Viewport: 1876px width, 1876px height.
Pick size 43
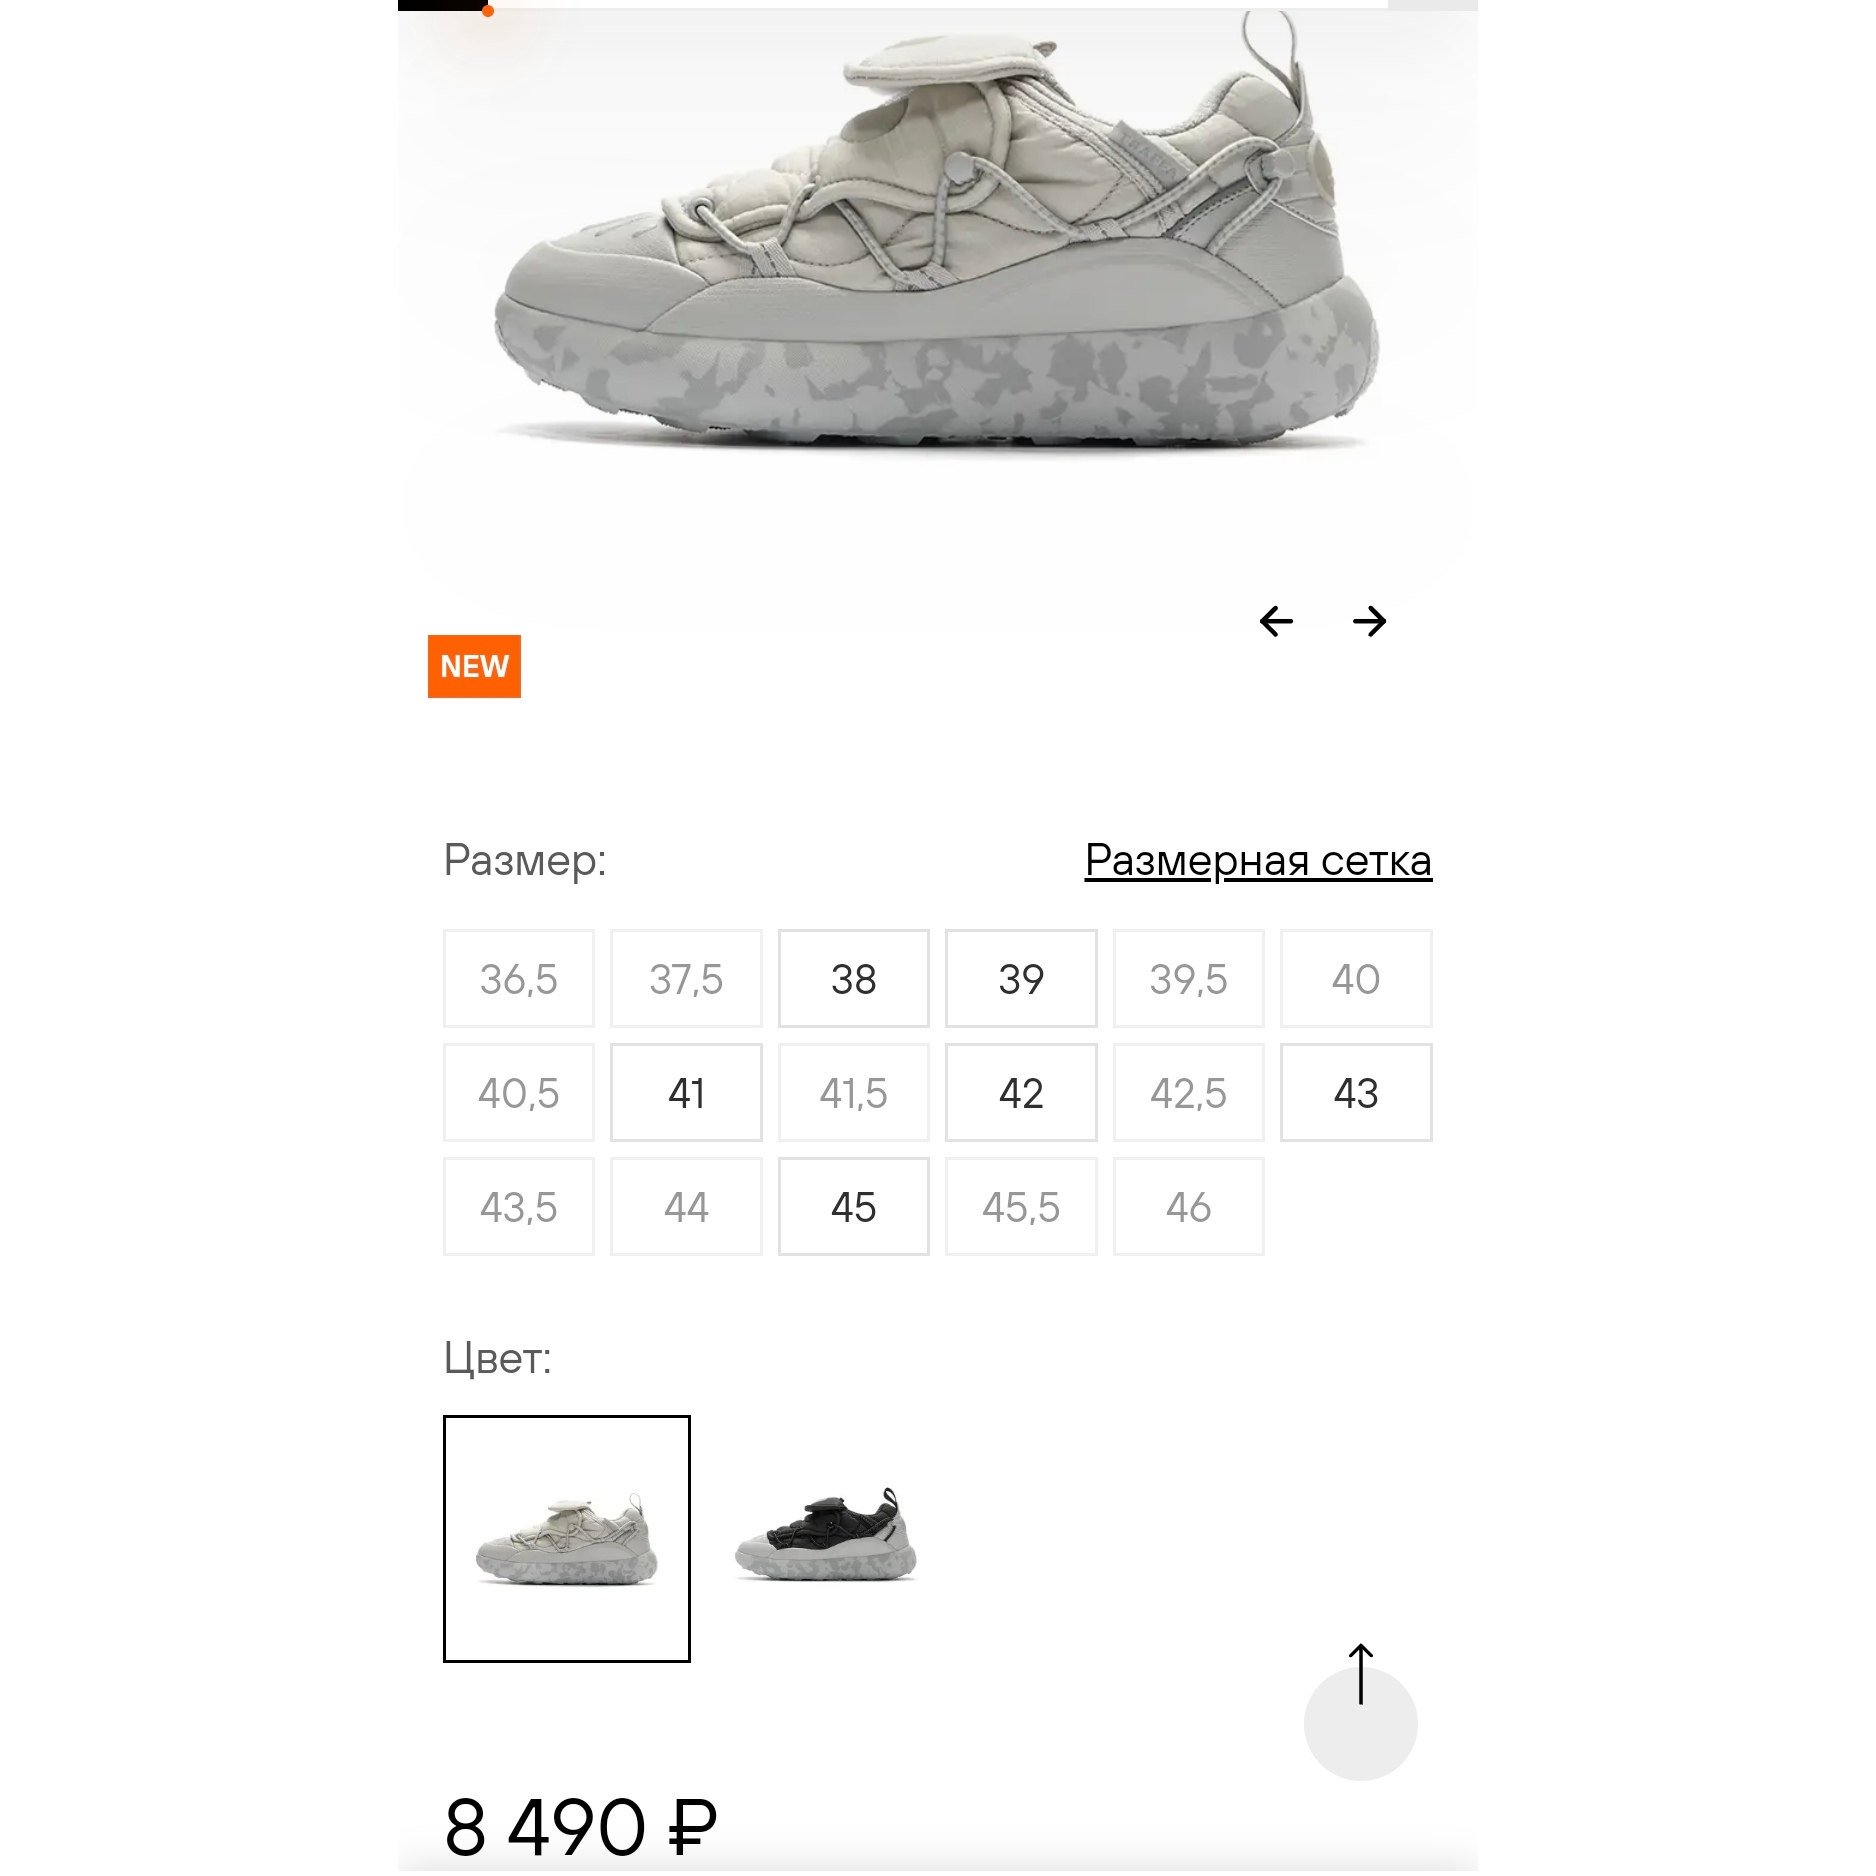coord(1356,1093)
